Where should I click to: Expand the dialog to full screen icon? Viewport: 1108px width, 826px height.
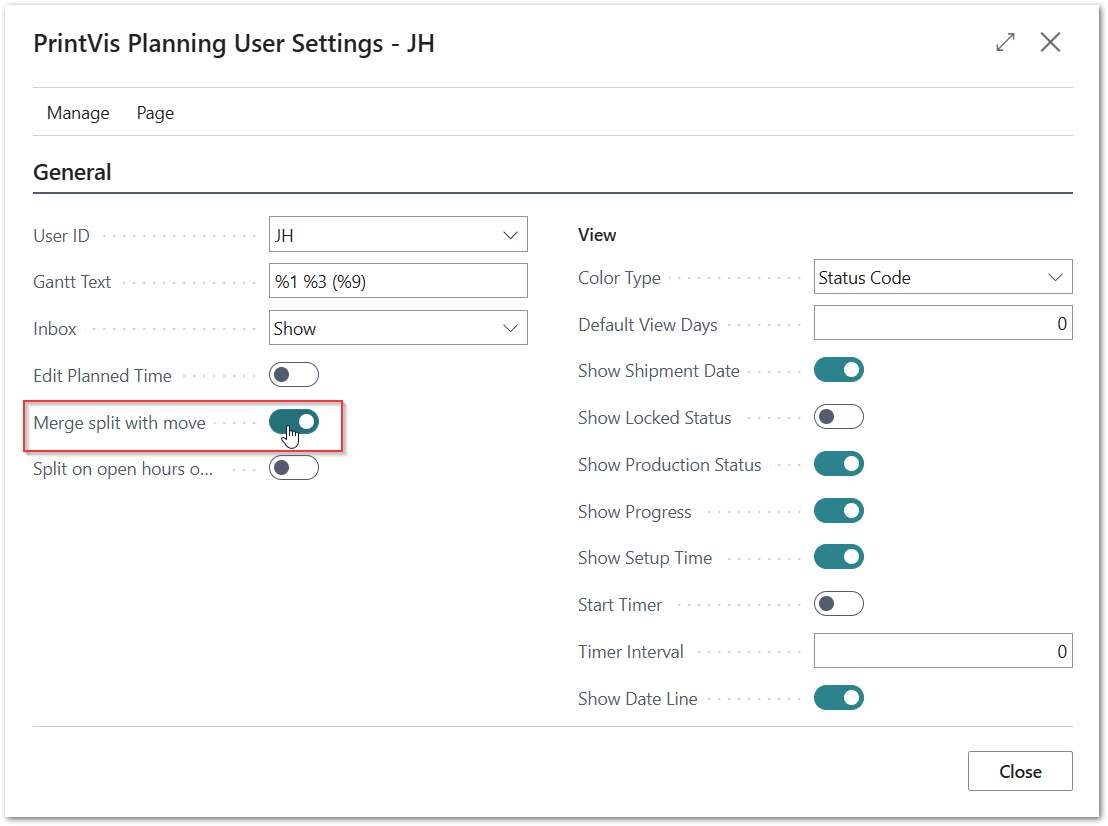pos(1005,42)
